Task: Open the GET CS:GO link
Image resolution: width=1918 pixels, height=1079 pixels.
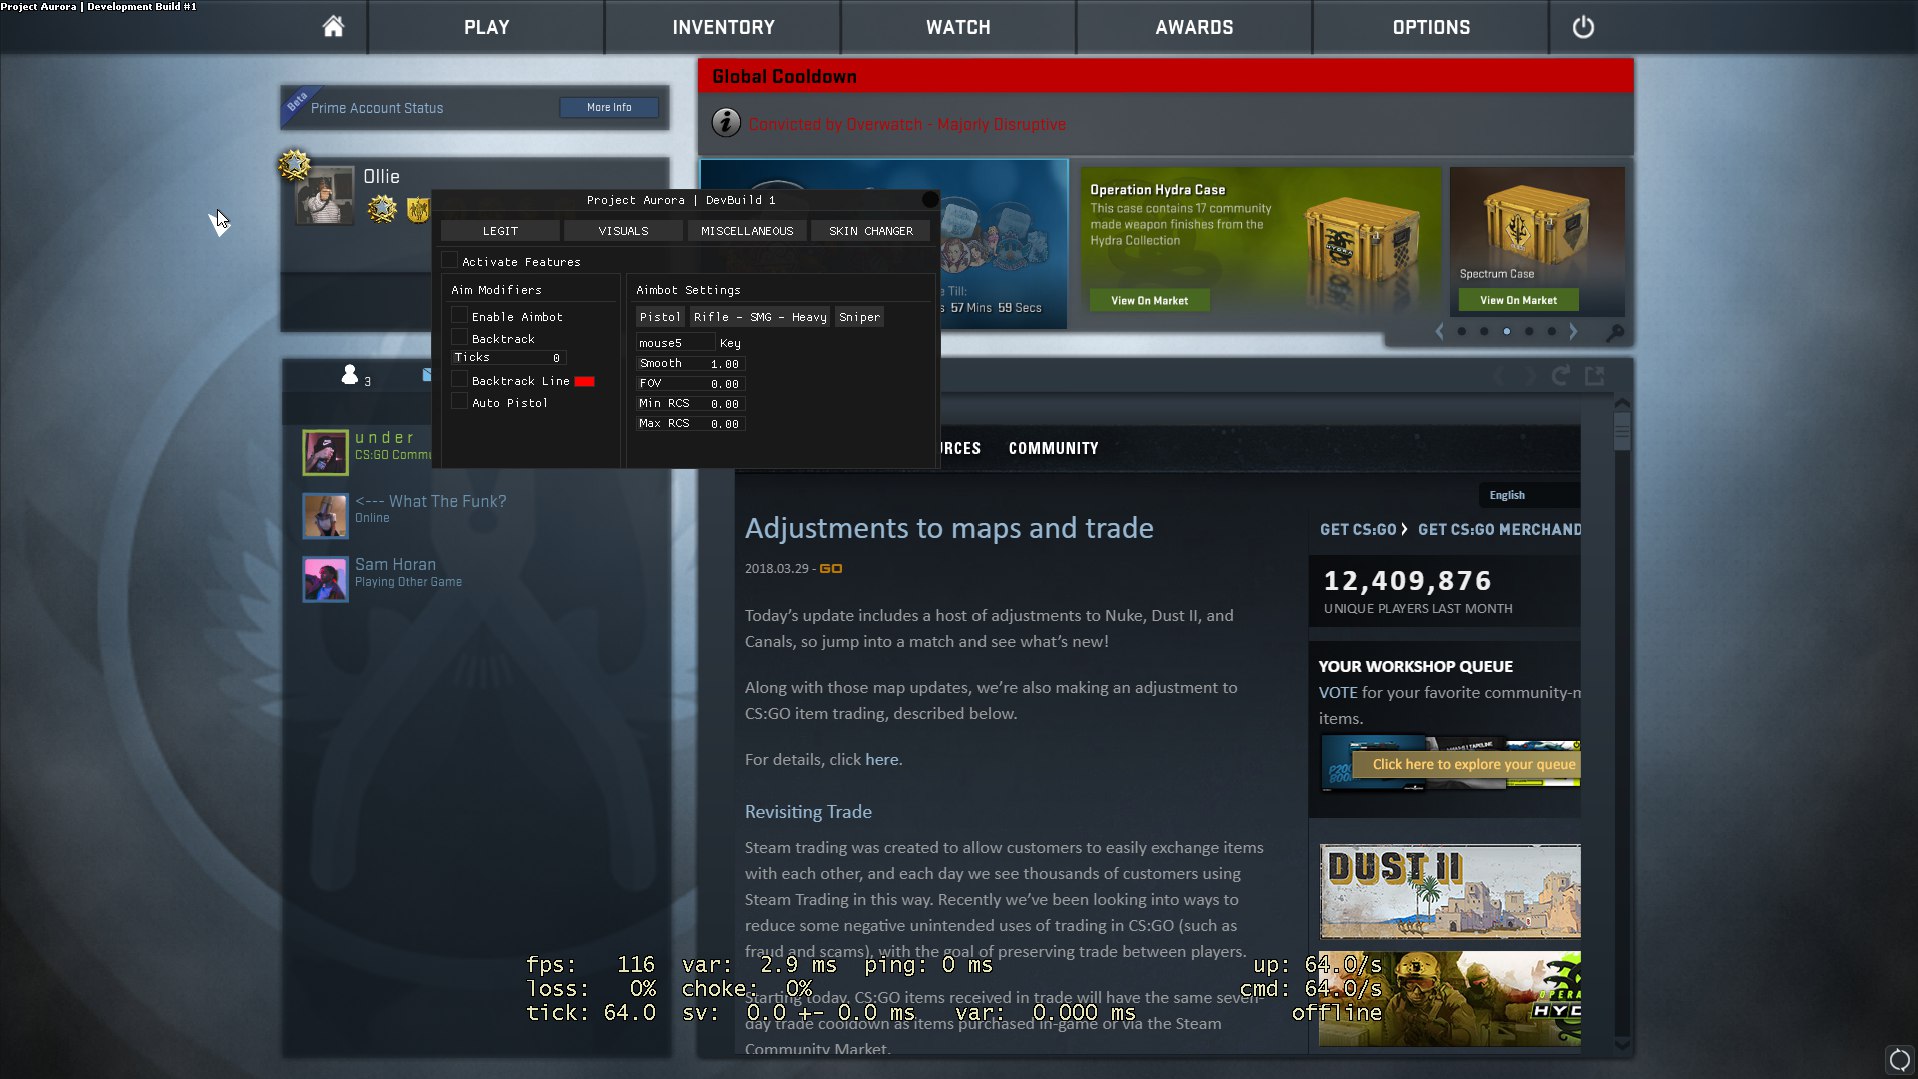Action: pyautogui.click(x=1358, y=529)
